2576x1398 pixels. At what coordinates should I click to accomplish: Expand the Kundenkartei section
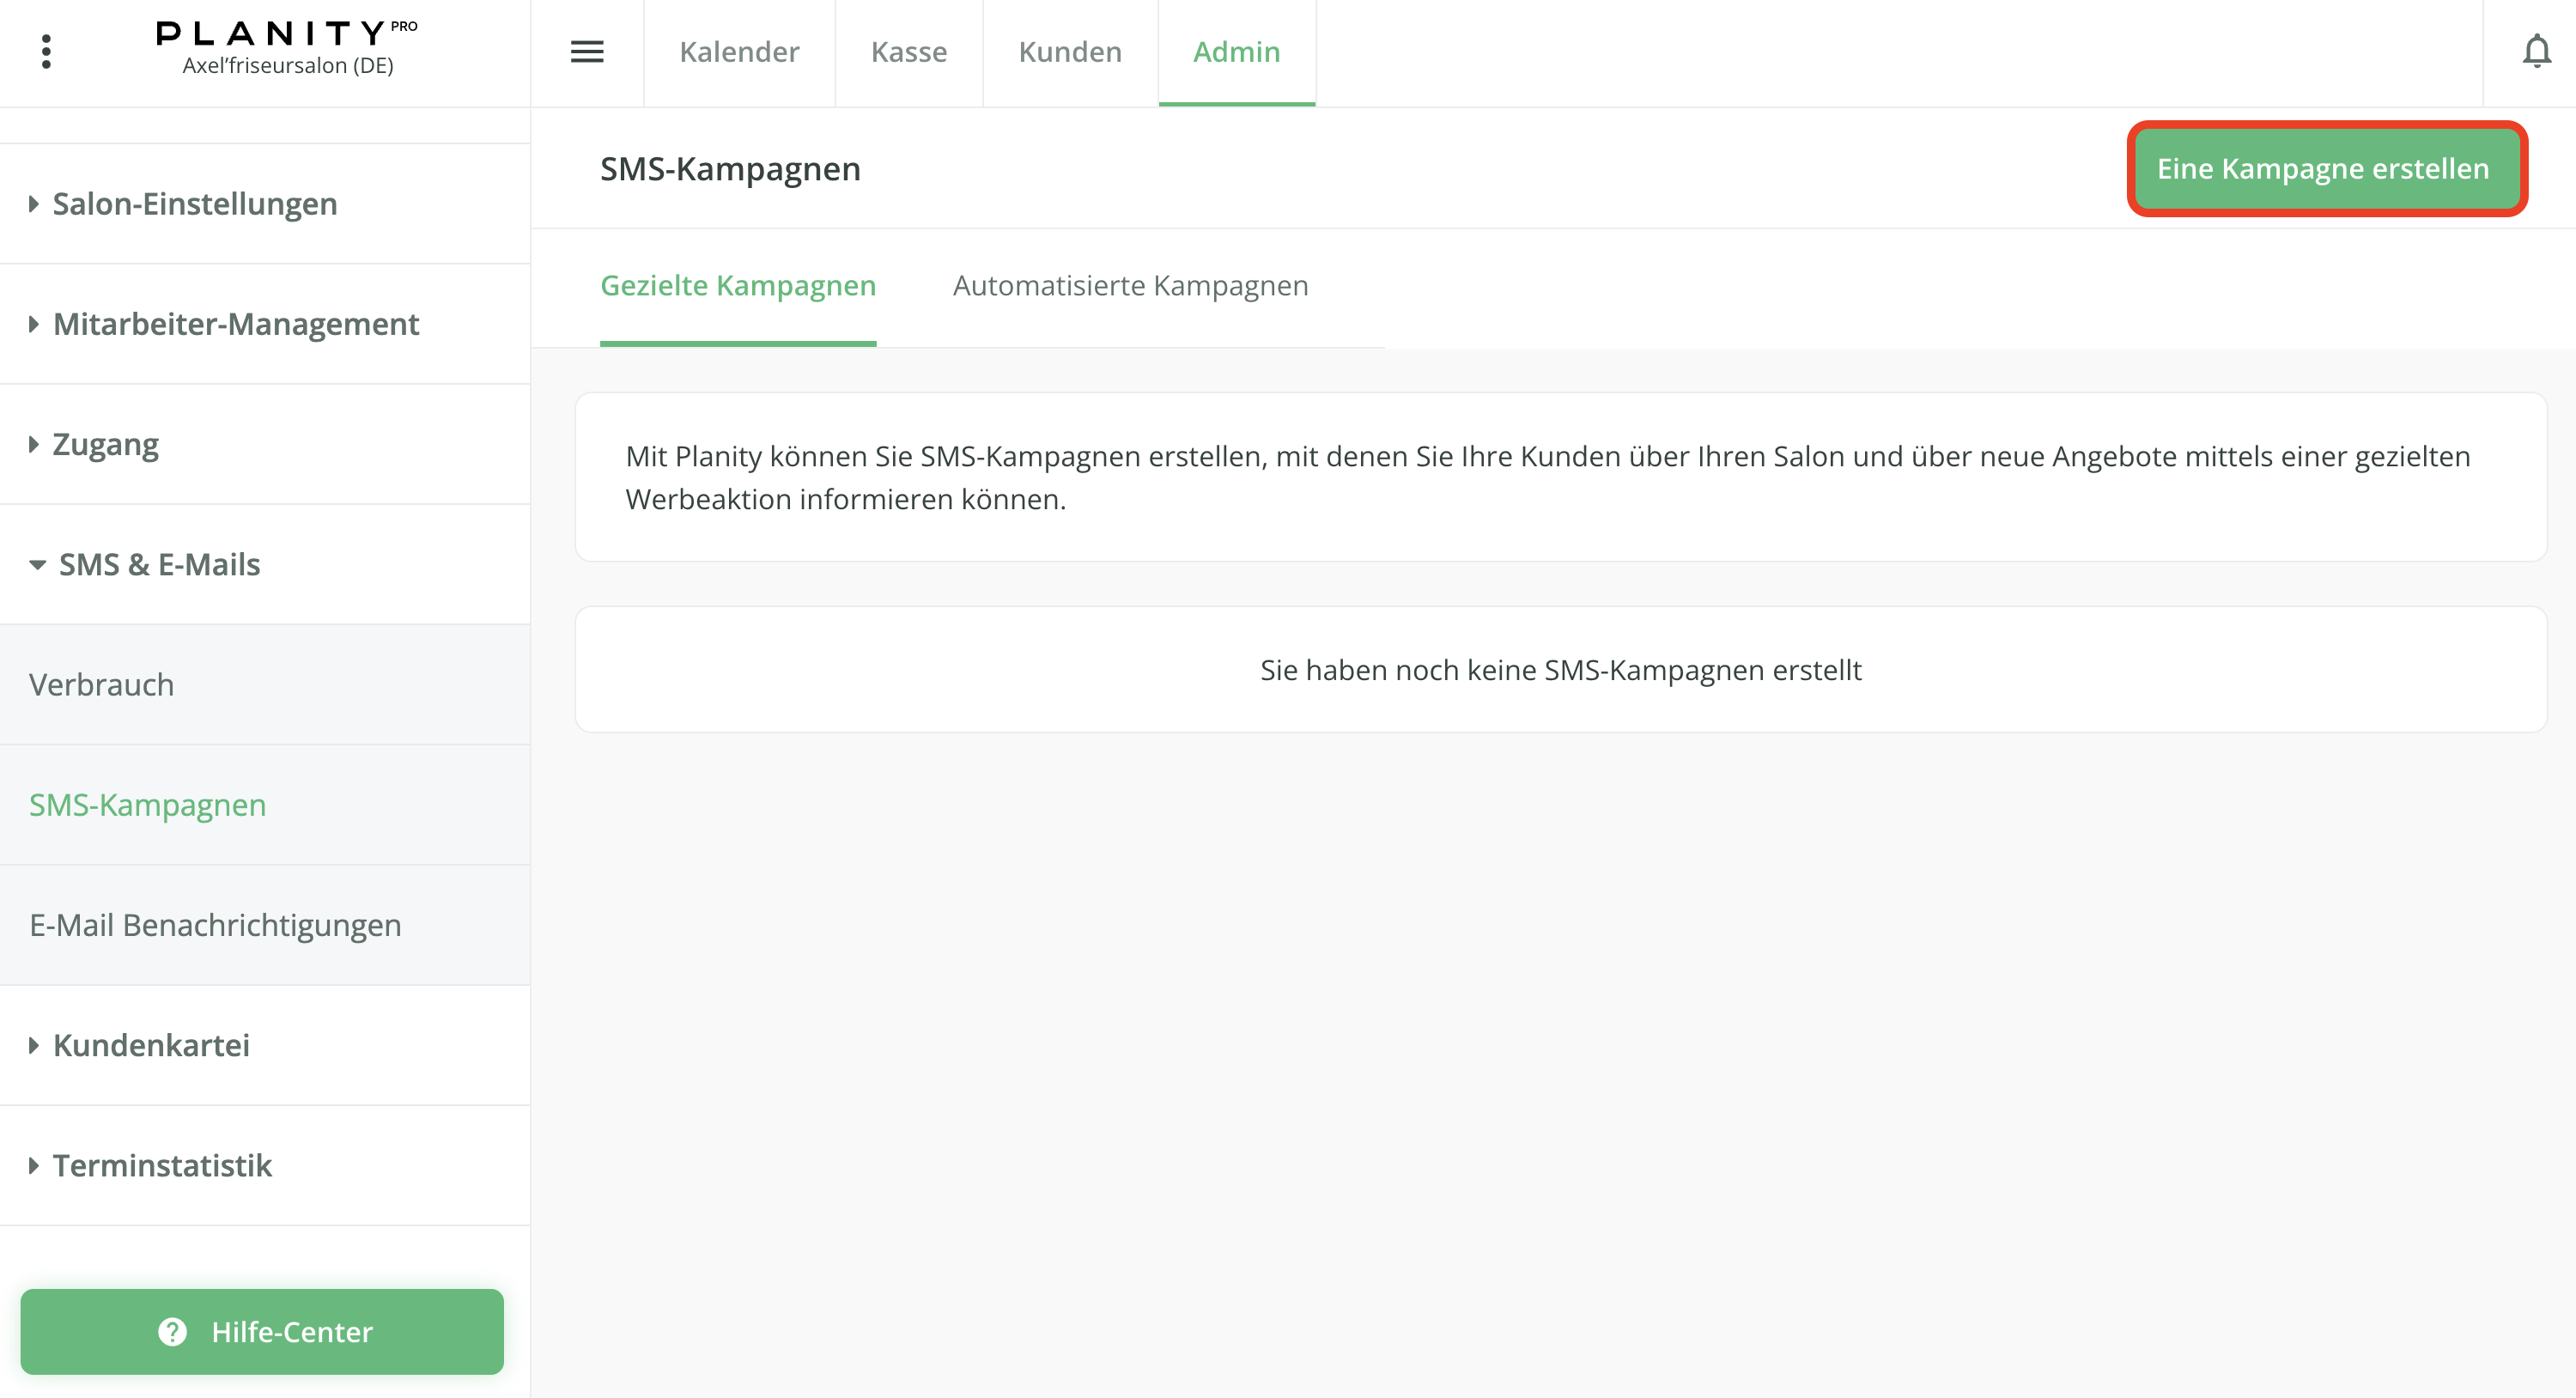[150, 1045]
